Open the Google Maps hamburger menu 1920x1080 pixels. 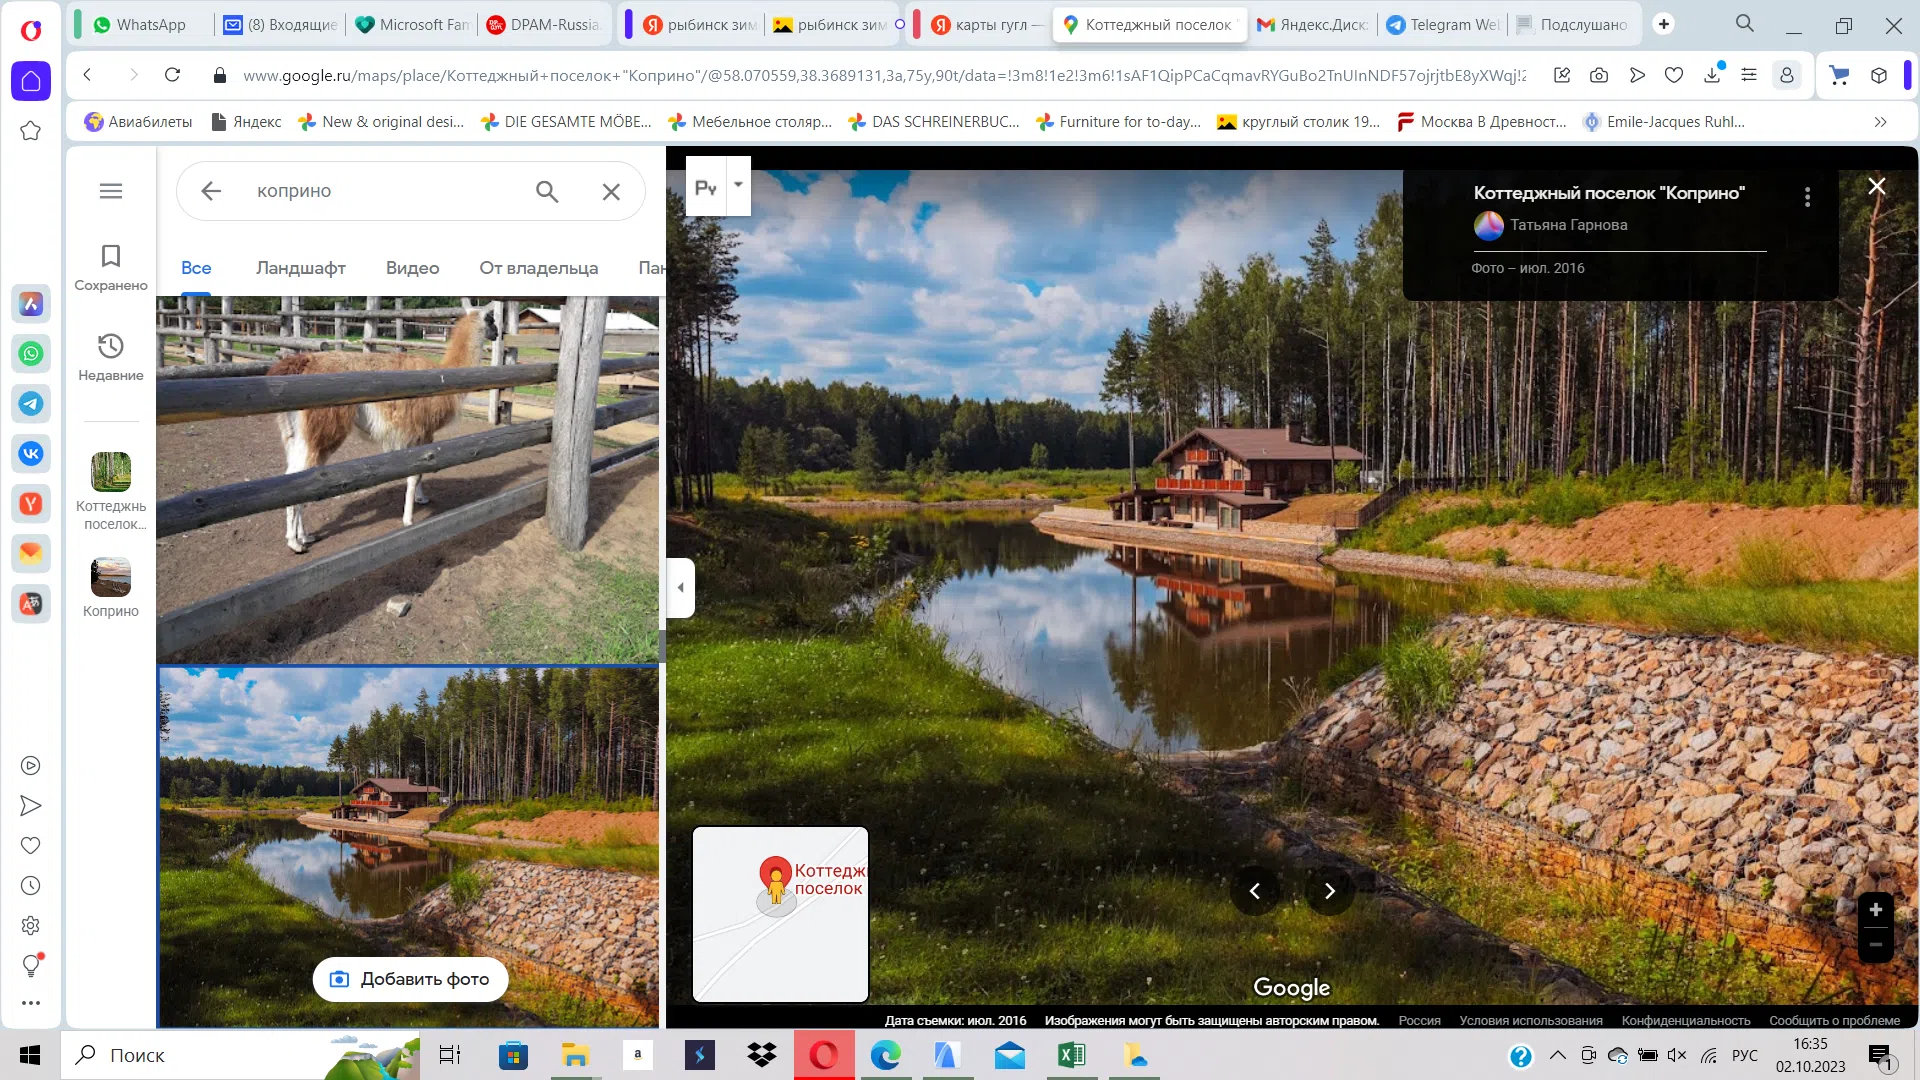pyautogui.click(x=111, y=191)
